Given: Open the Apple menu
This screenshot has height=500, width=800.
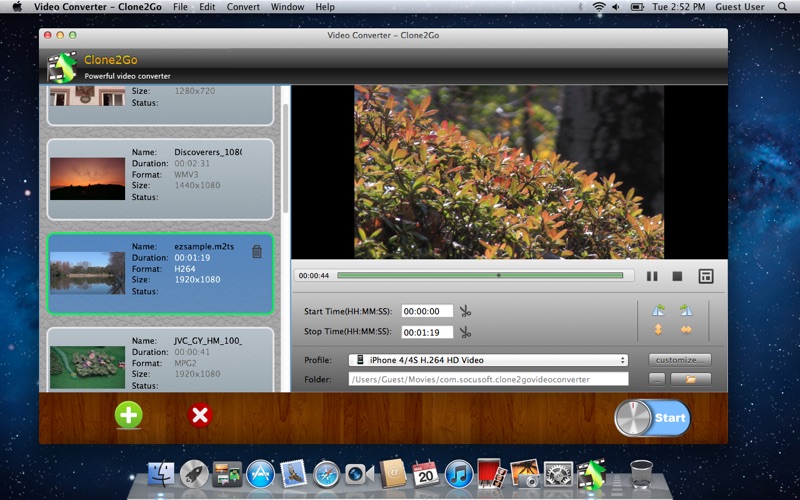Looking at the screenshot, I should (x=17, y=7).
